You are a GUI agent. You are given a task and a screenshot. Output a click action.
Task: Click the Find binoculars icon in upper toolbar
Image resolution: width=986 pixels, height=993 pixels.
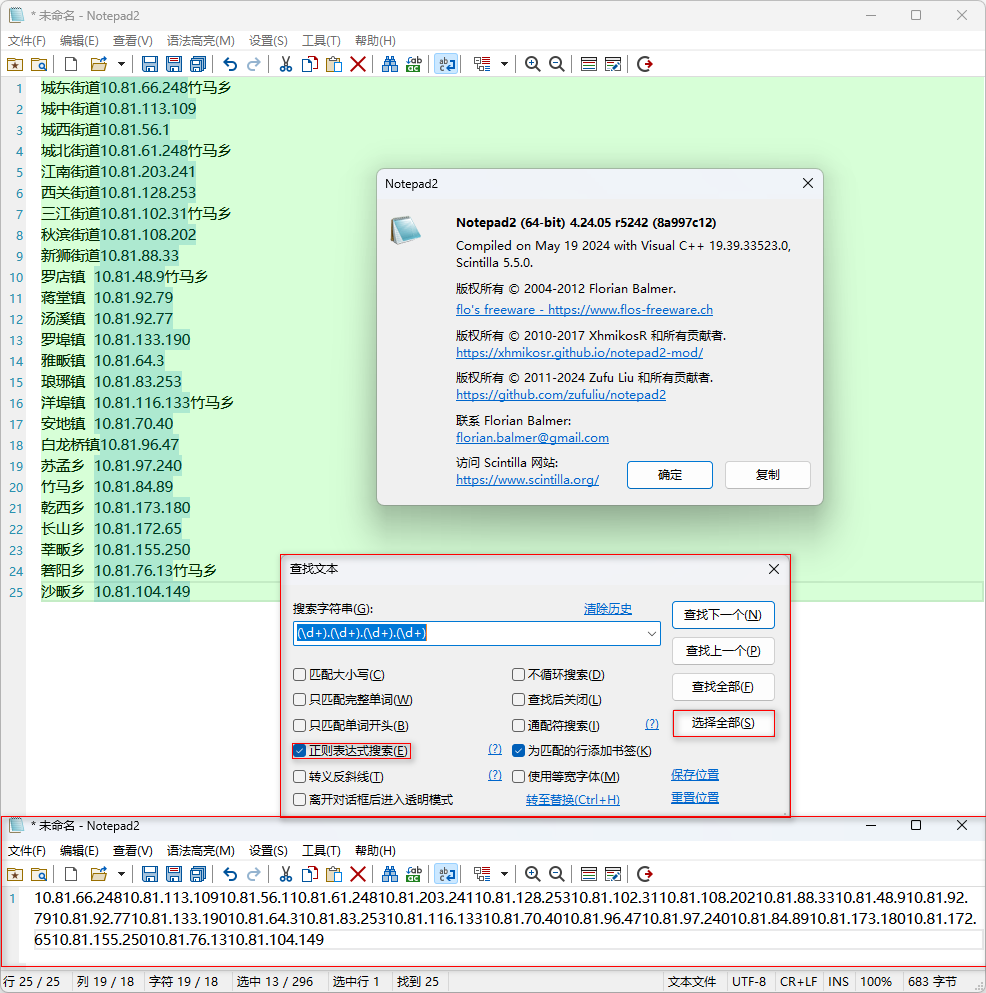click(390, 64)
